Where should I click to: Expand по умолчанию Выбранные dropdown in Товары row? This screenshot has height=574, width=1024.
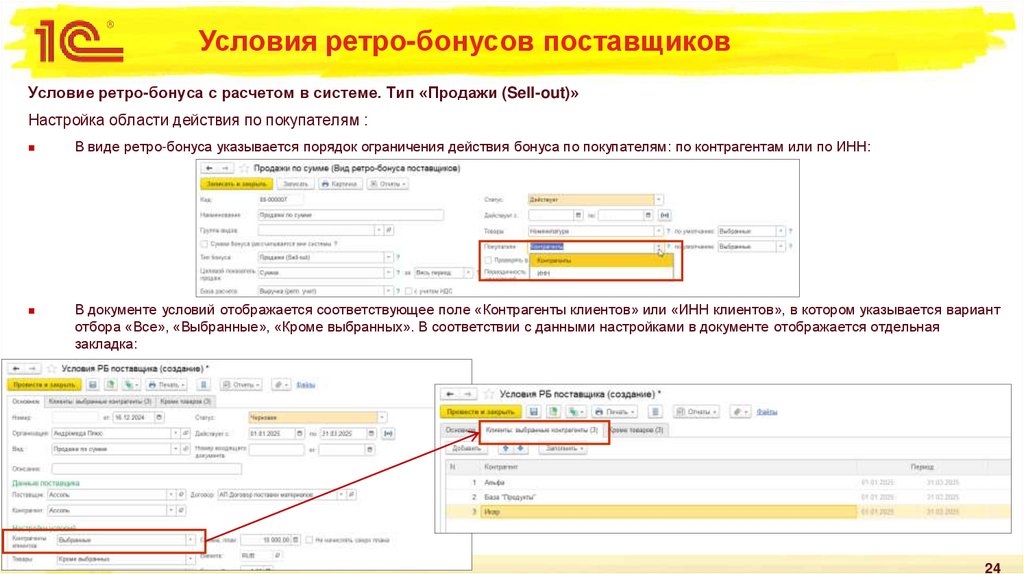[x=780, y=231]
